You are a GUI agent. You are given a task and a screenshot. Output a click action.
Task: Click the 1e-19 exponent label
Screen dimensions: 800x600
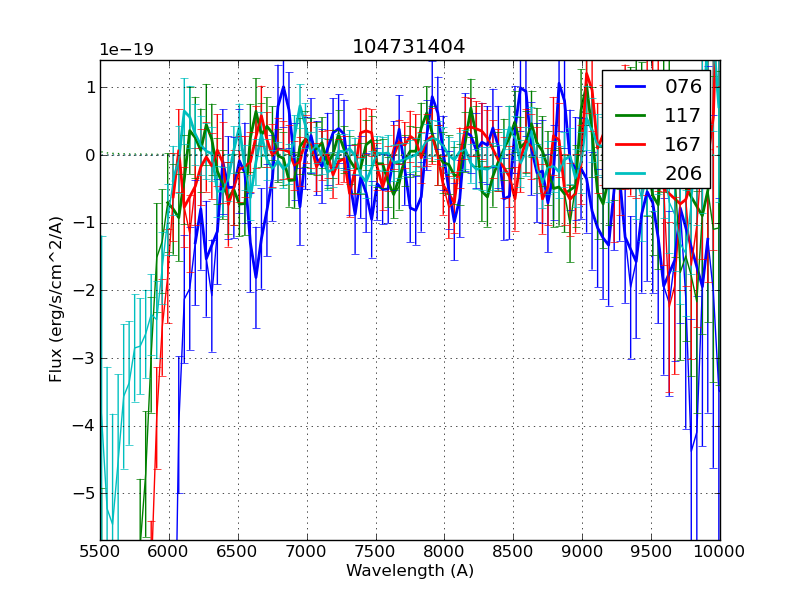(x=126, y=50)
